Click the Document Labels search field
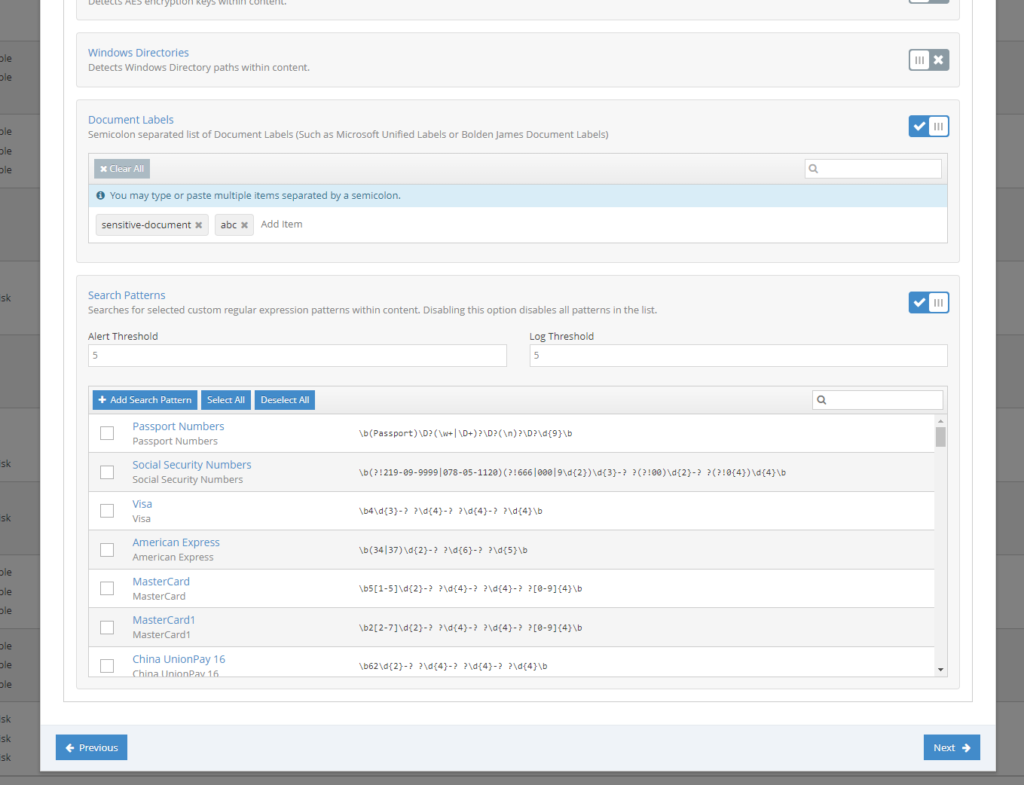The image size is (1024, 785). 873,168
